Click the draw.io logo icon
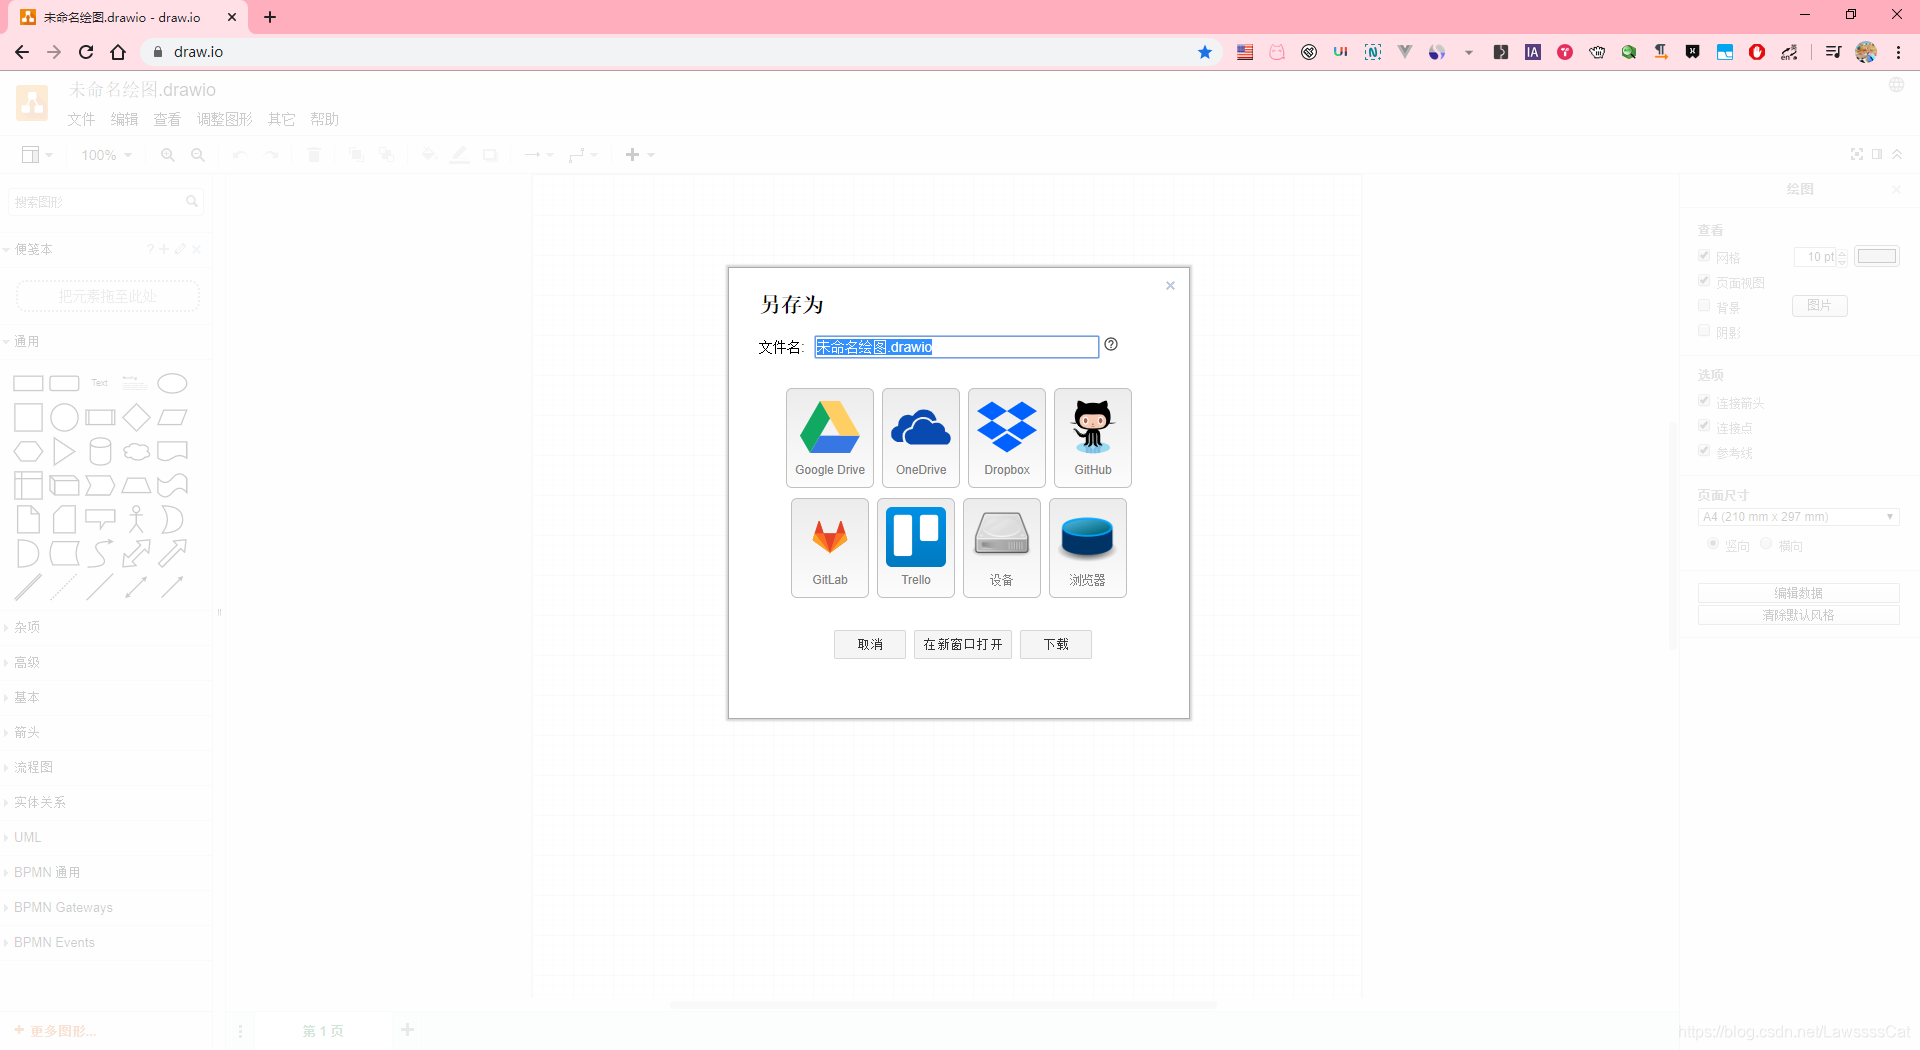Viewport: 1920px width, 1050px height. pos(32,102)
